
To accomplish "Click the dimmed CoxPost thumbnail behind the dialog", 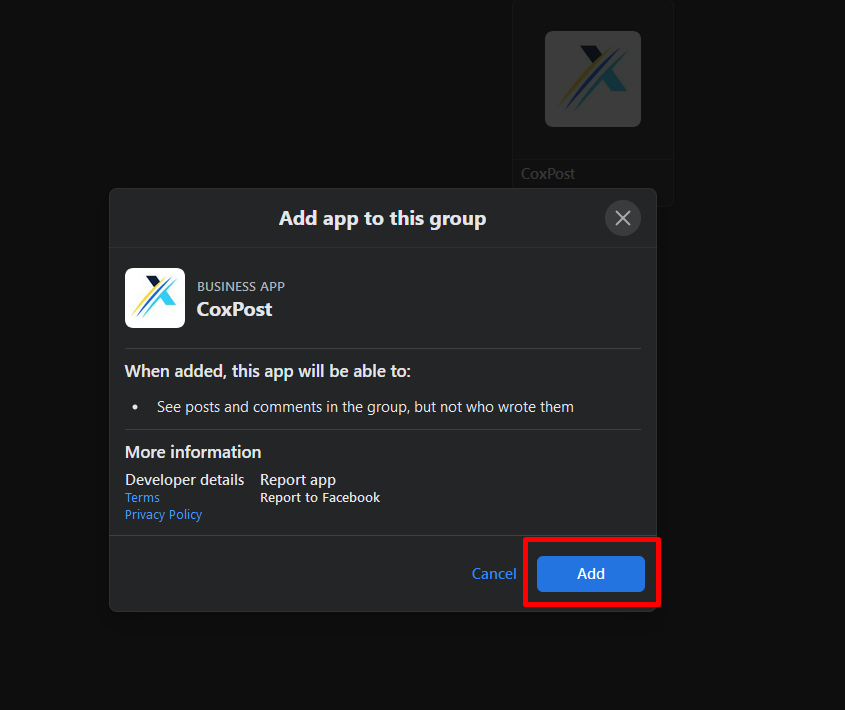I will pyautogui.click(x=593, y=79).
